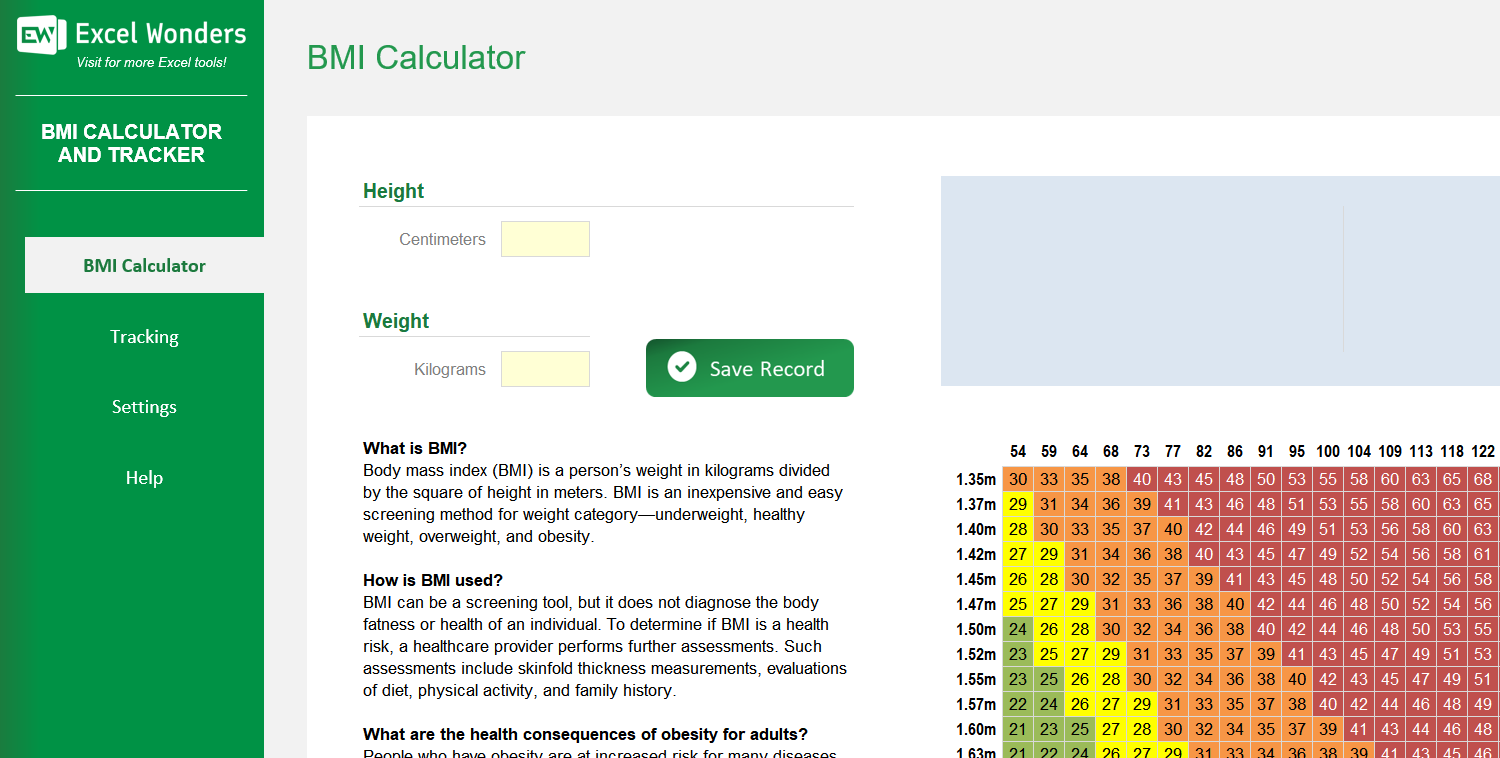This screenshot has width=1500, height=758.
Task: Open the Tracking page from the sidebar
Action: coord(144,337)
